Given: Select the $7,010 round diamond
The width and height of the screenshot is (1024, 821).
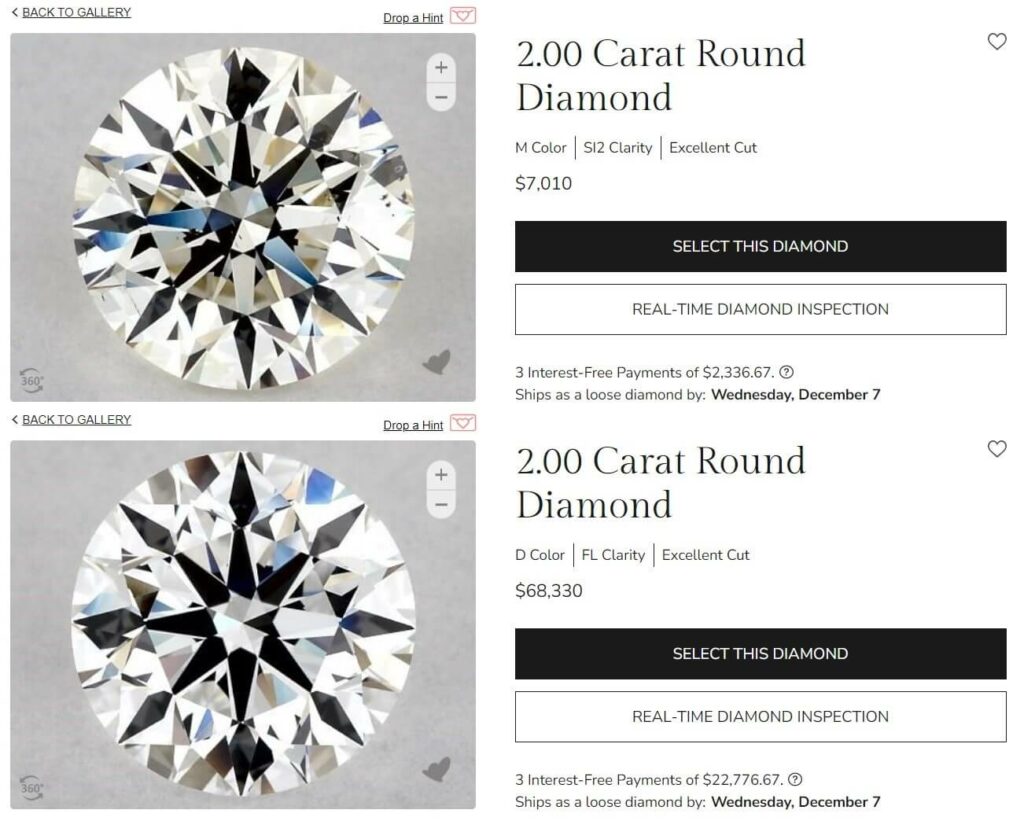Looking at the screenshot, I should pyautogui.click(x=760, y=246).
